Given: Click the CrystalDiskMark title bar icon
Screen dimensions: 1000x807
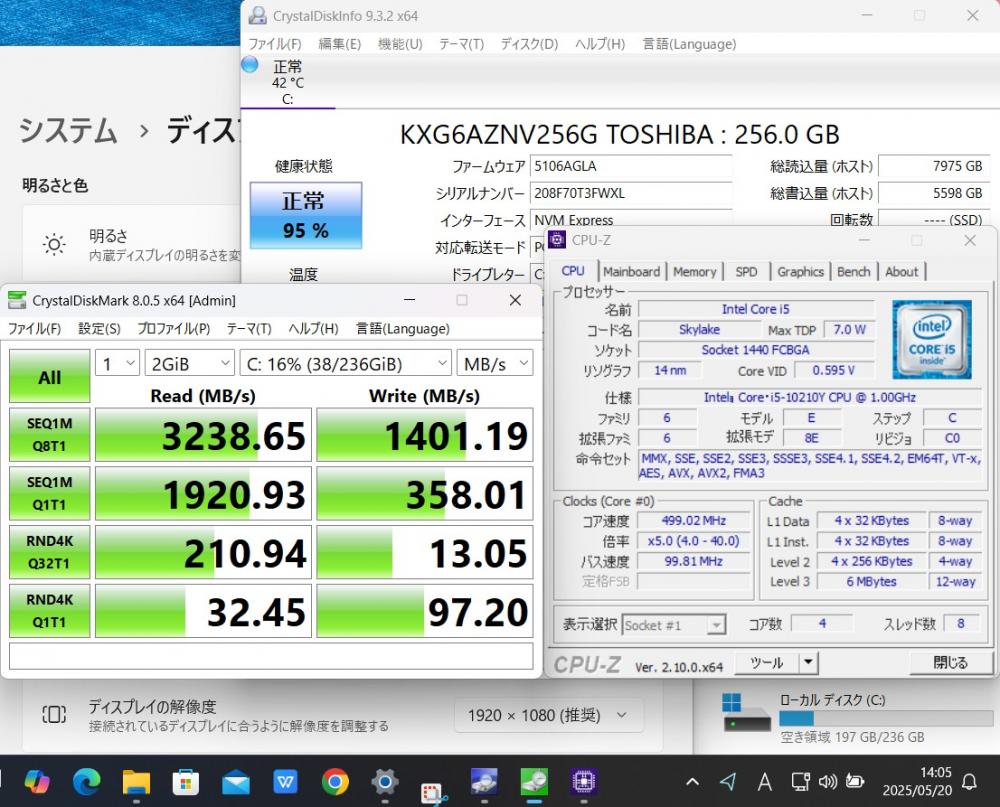Looking at the screenshot, I should click(17, 300).
